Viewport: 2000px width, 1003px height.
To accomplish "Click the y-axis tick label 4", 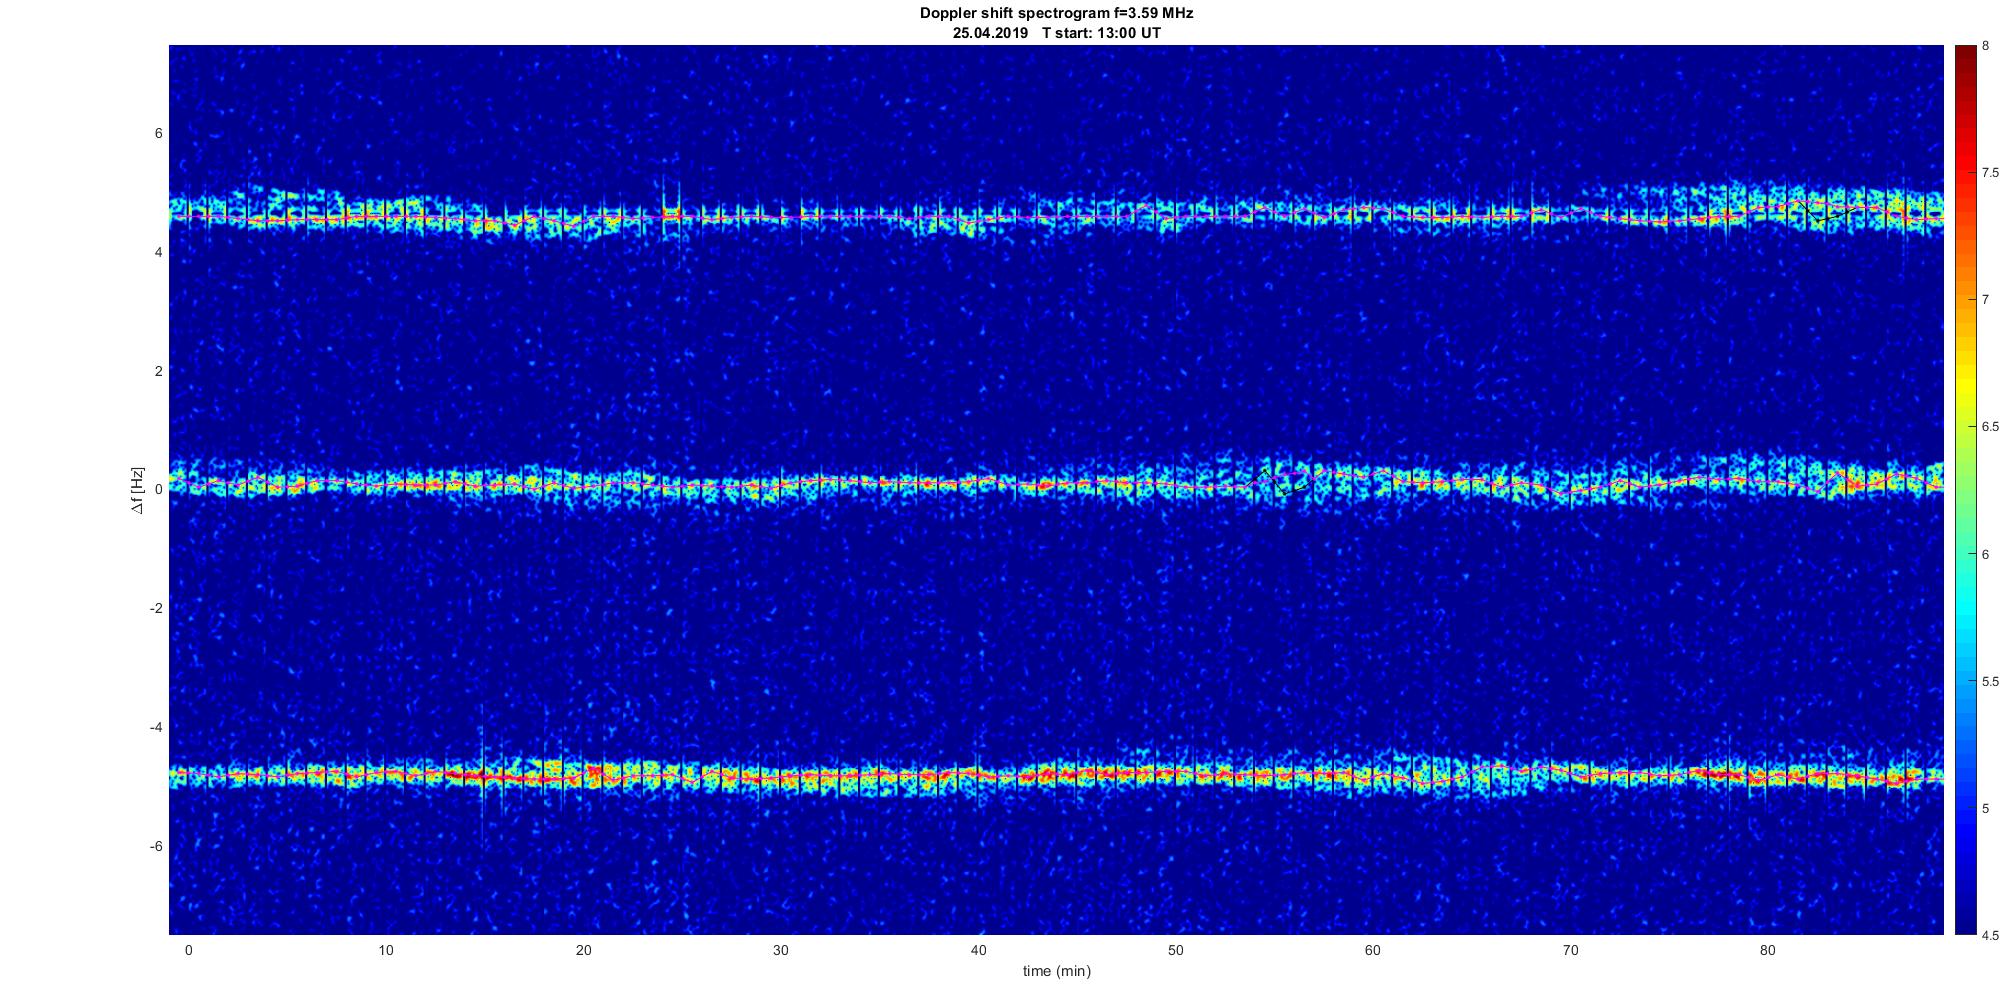I will (158, 253).
